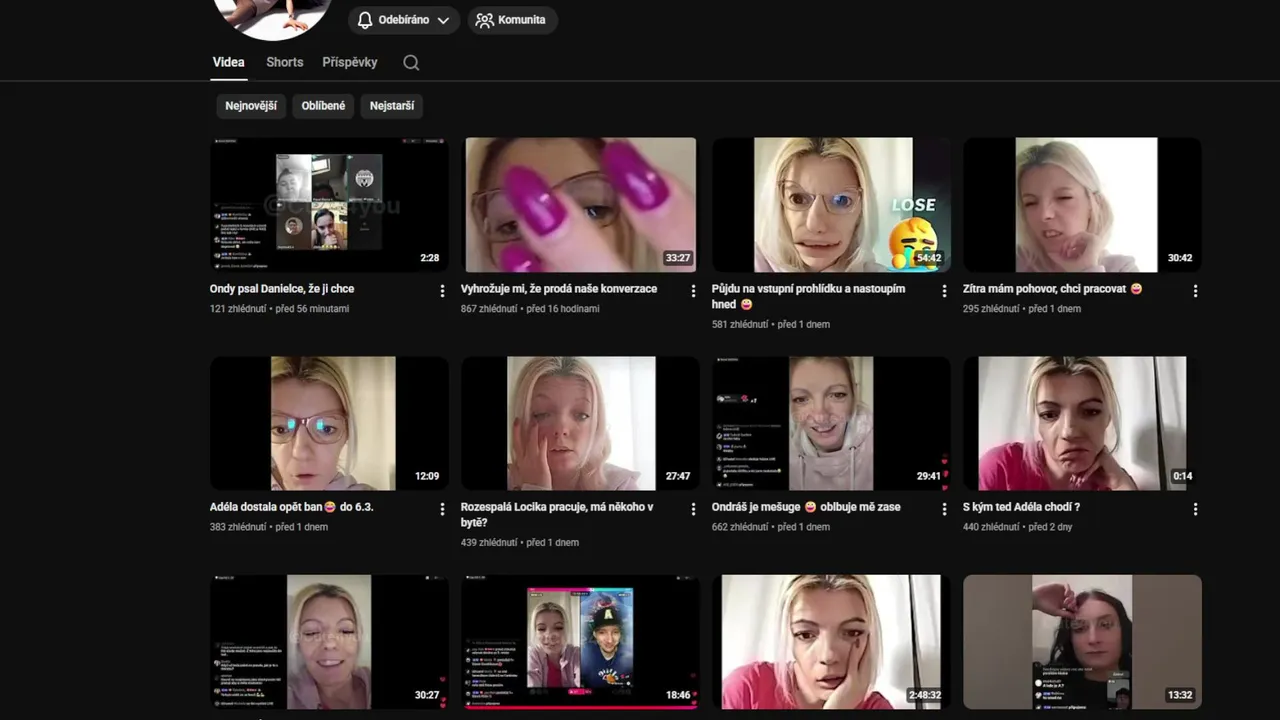Image resolution: width=1280 pixels, height=720 pixels.
Task: Open options menu for 'Ondy psal Danielce' video
Action: 442,291
